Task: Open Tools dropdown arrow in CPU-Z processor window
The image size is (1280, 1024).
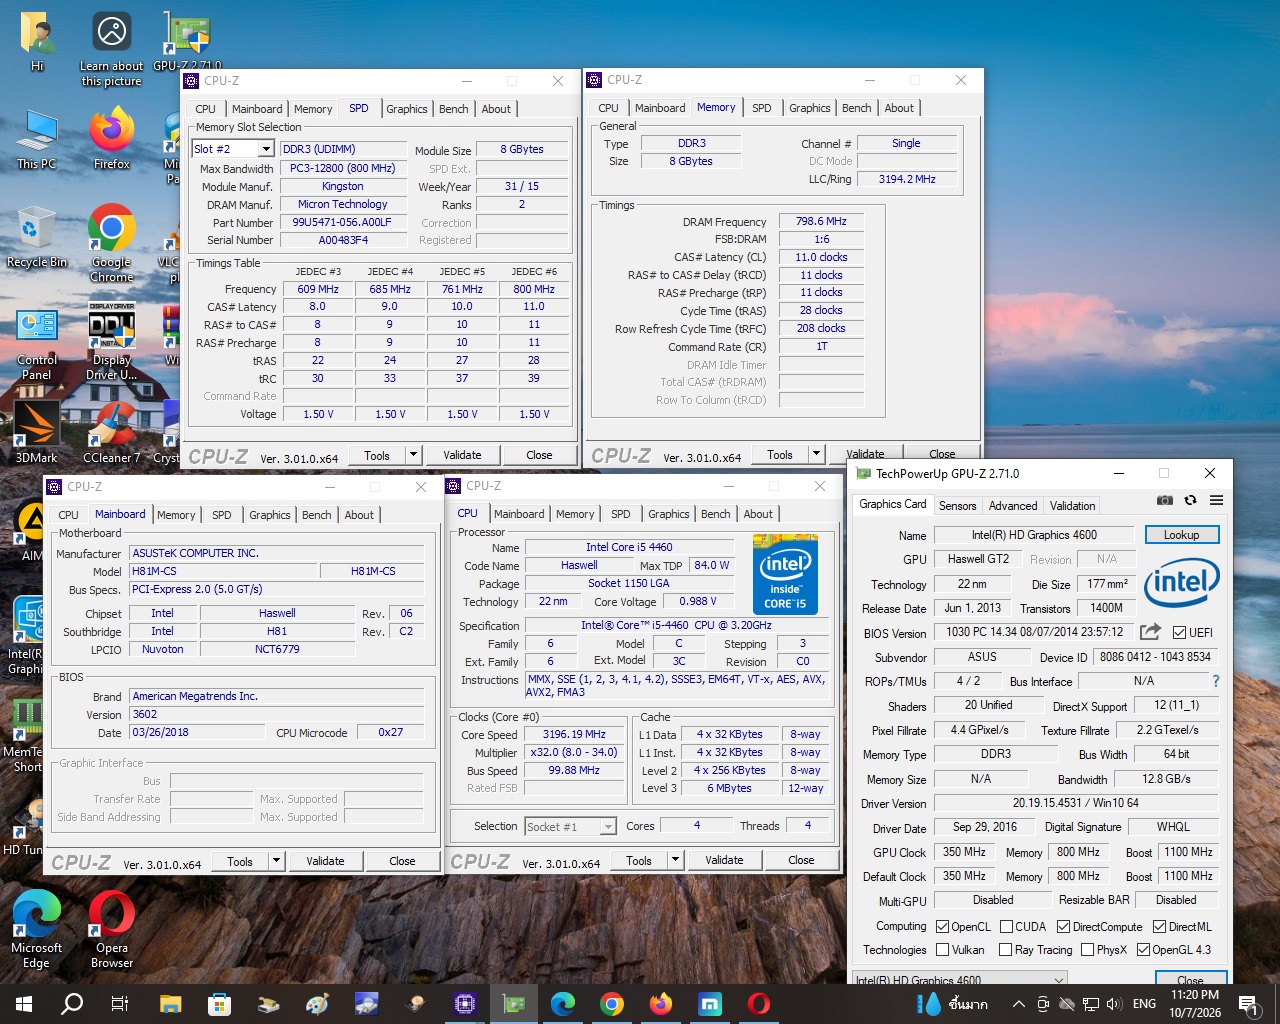Action: pyautogui.click(x=674, y=860)
